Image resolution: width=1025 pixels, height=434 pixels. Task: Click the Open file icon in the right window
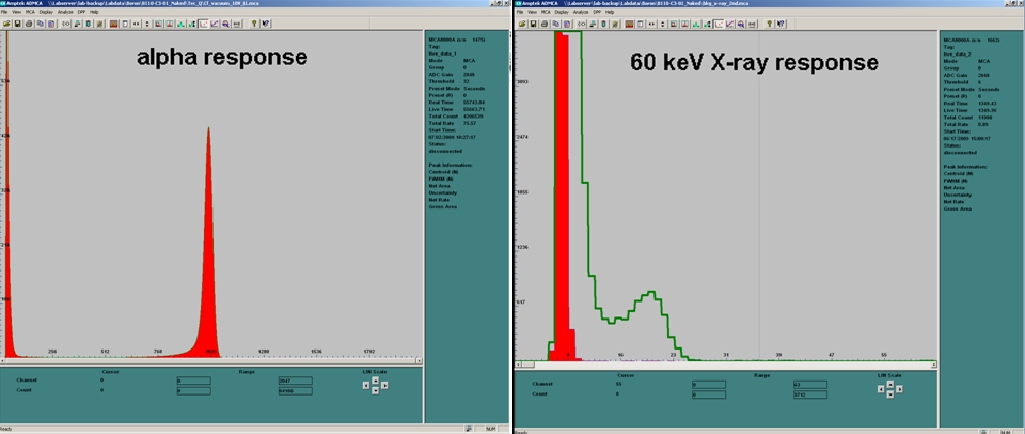click(x=521, y=23)
